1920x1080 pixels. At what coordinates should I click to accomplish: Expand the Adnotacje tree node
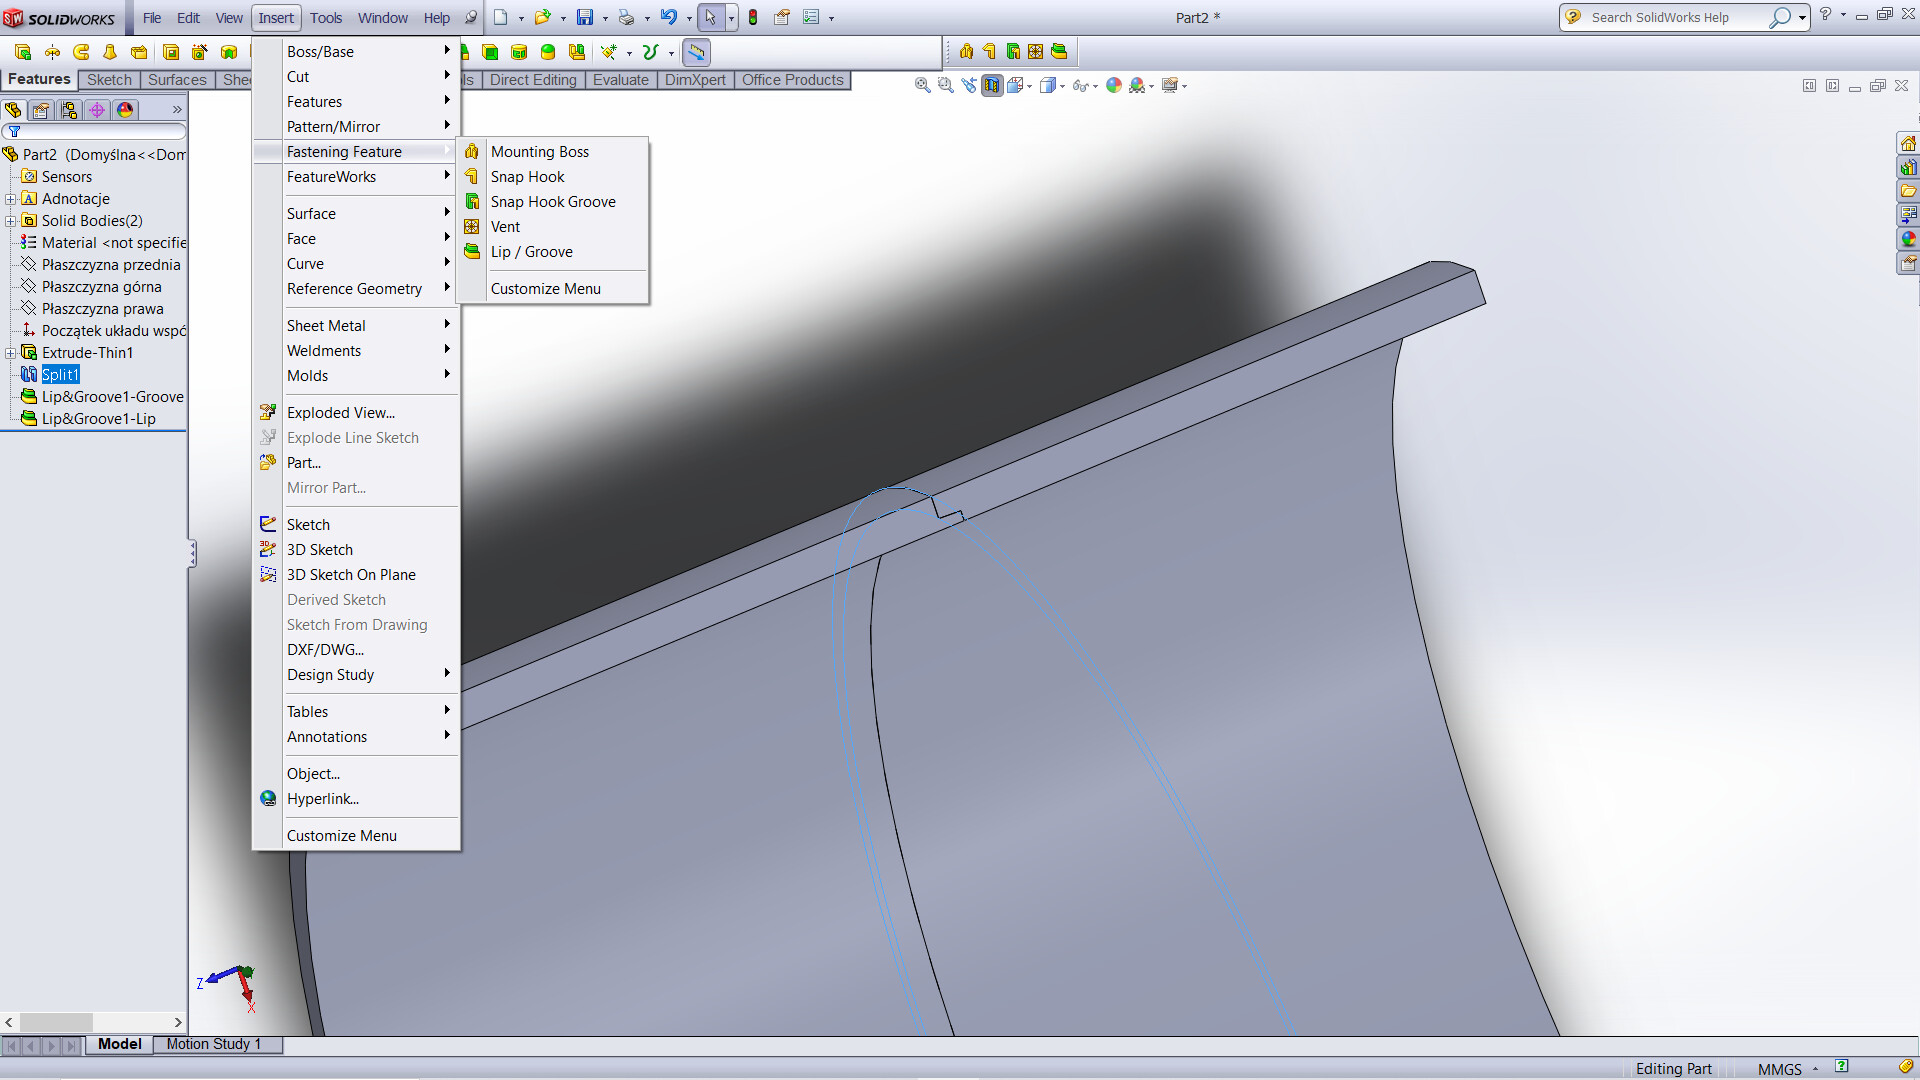coord(10,199)
